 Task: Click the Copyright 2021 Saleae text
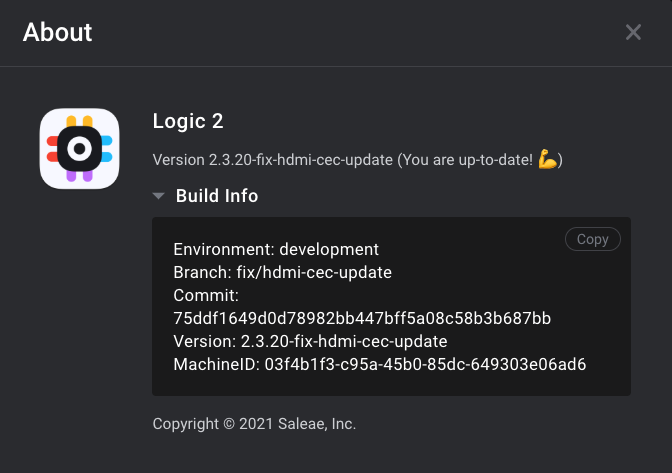(254, 424)
